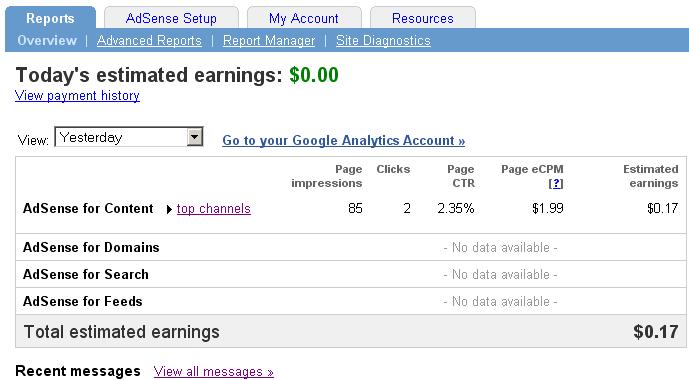Screen dimensions: 689x380
Task: Open the View dropdown arrow button
Action: (194, 137)
